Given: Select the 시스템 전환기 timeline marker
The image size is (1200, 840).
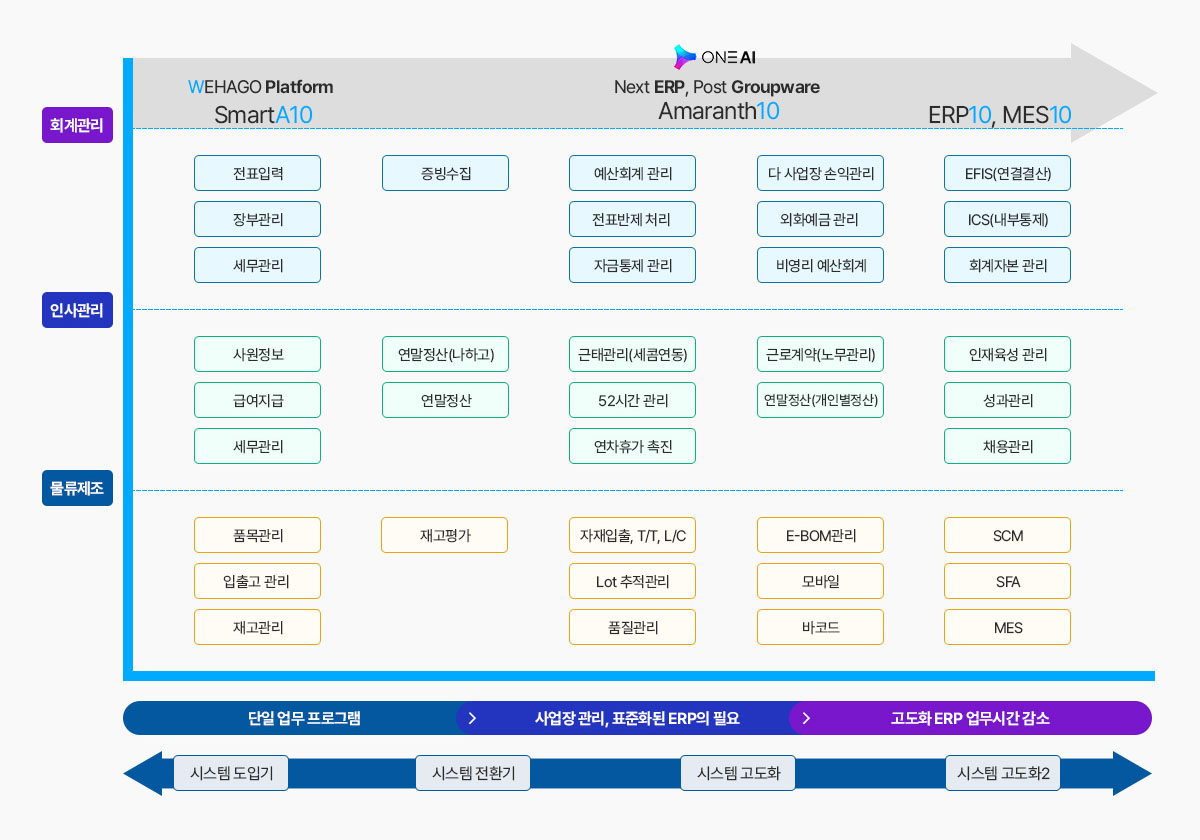Looking at the screenshot, I should [x=473, y=773].
